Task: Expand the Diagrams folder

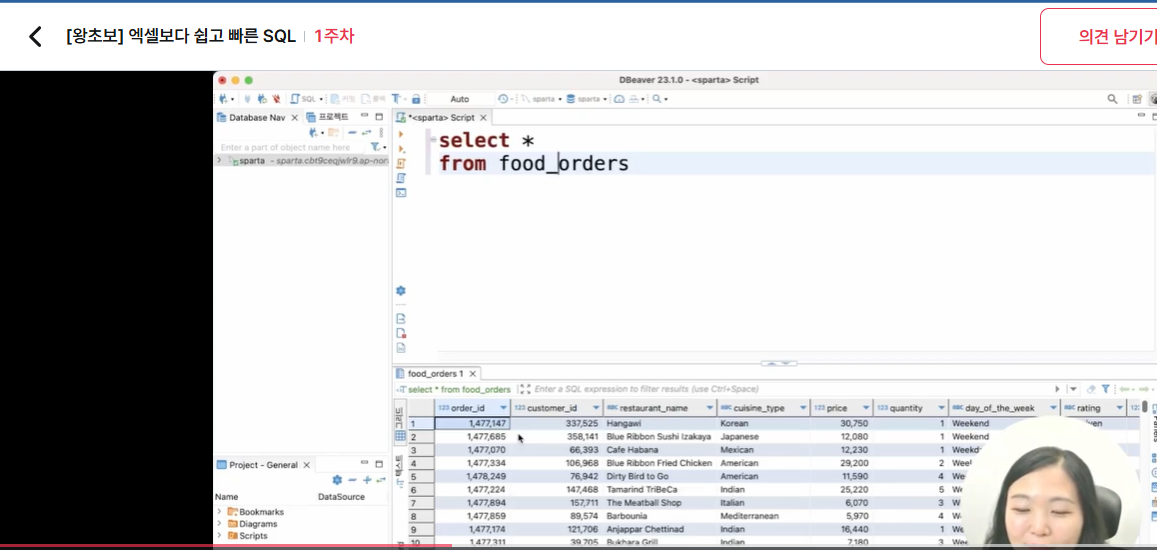Action: pos(218,523)
